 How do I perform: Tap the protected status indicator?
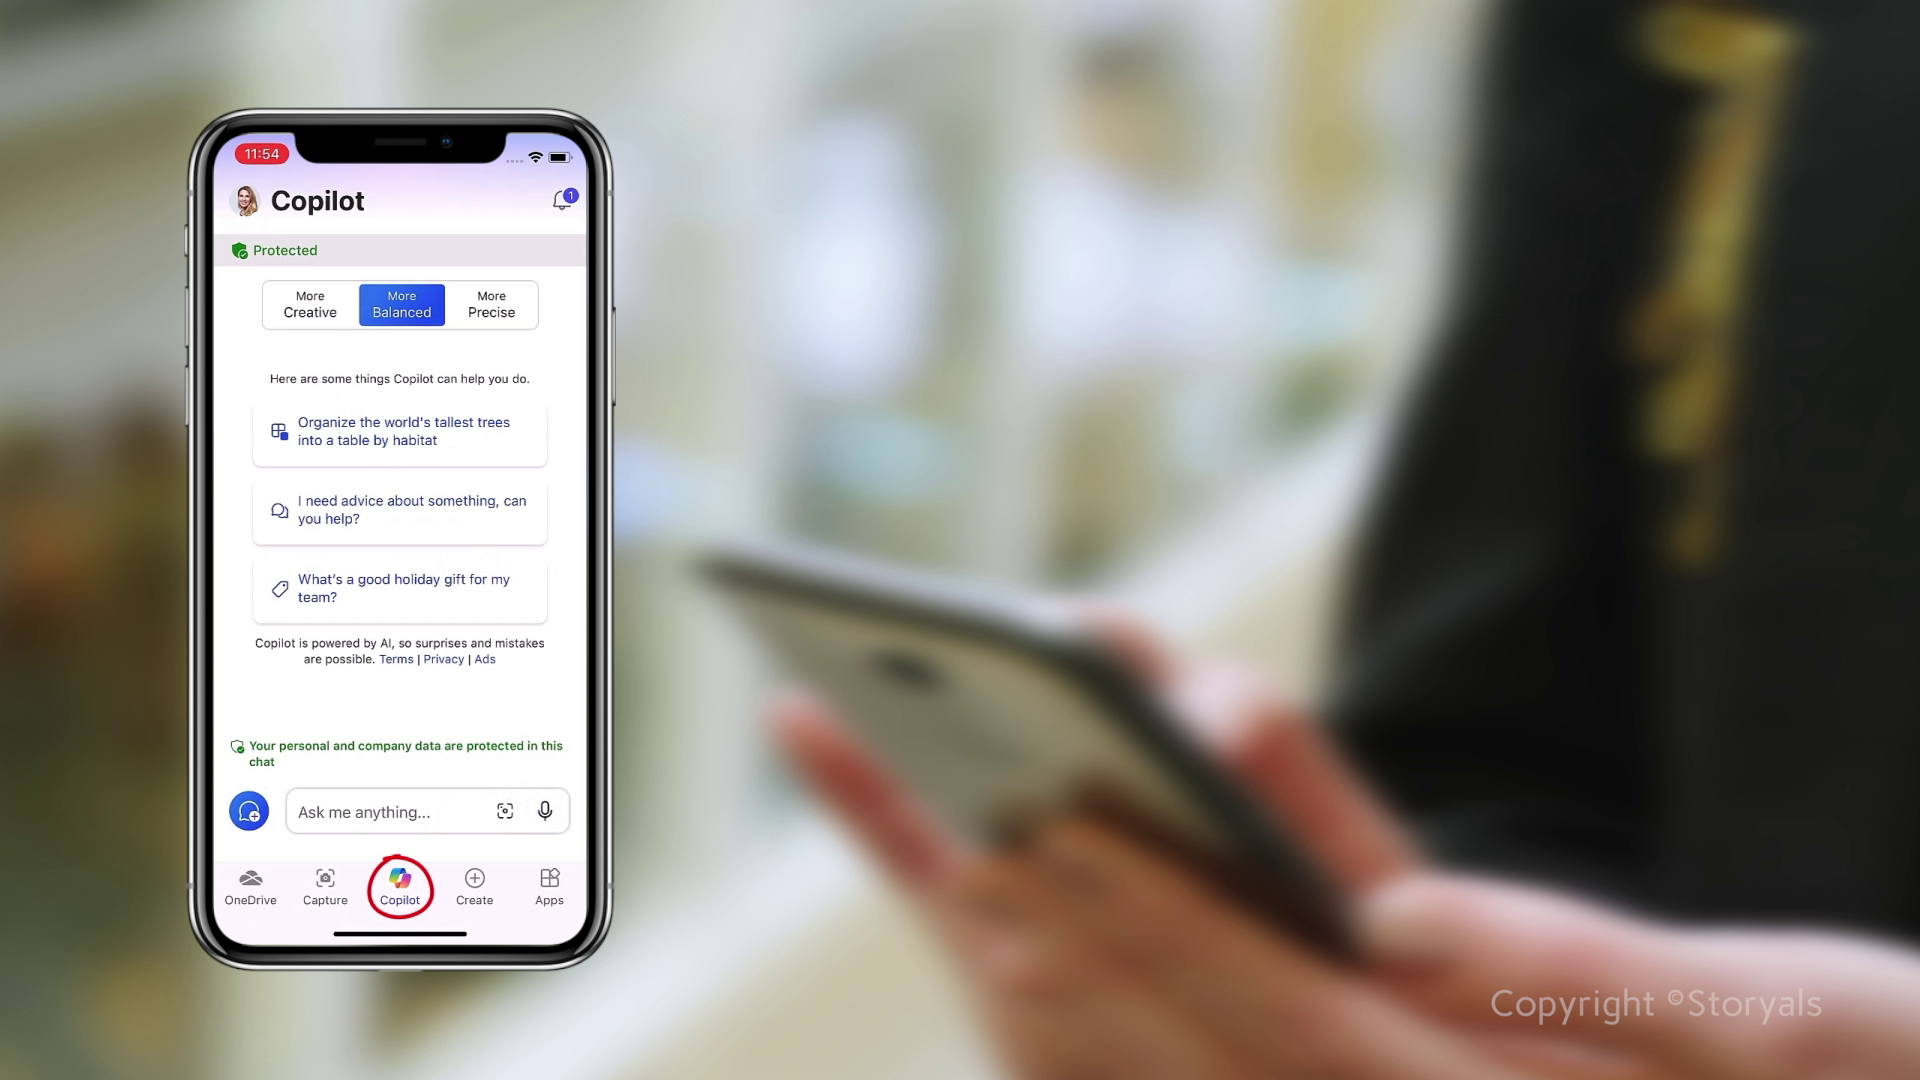(x=276, y=249)
